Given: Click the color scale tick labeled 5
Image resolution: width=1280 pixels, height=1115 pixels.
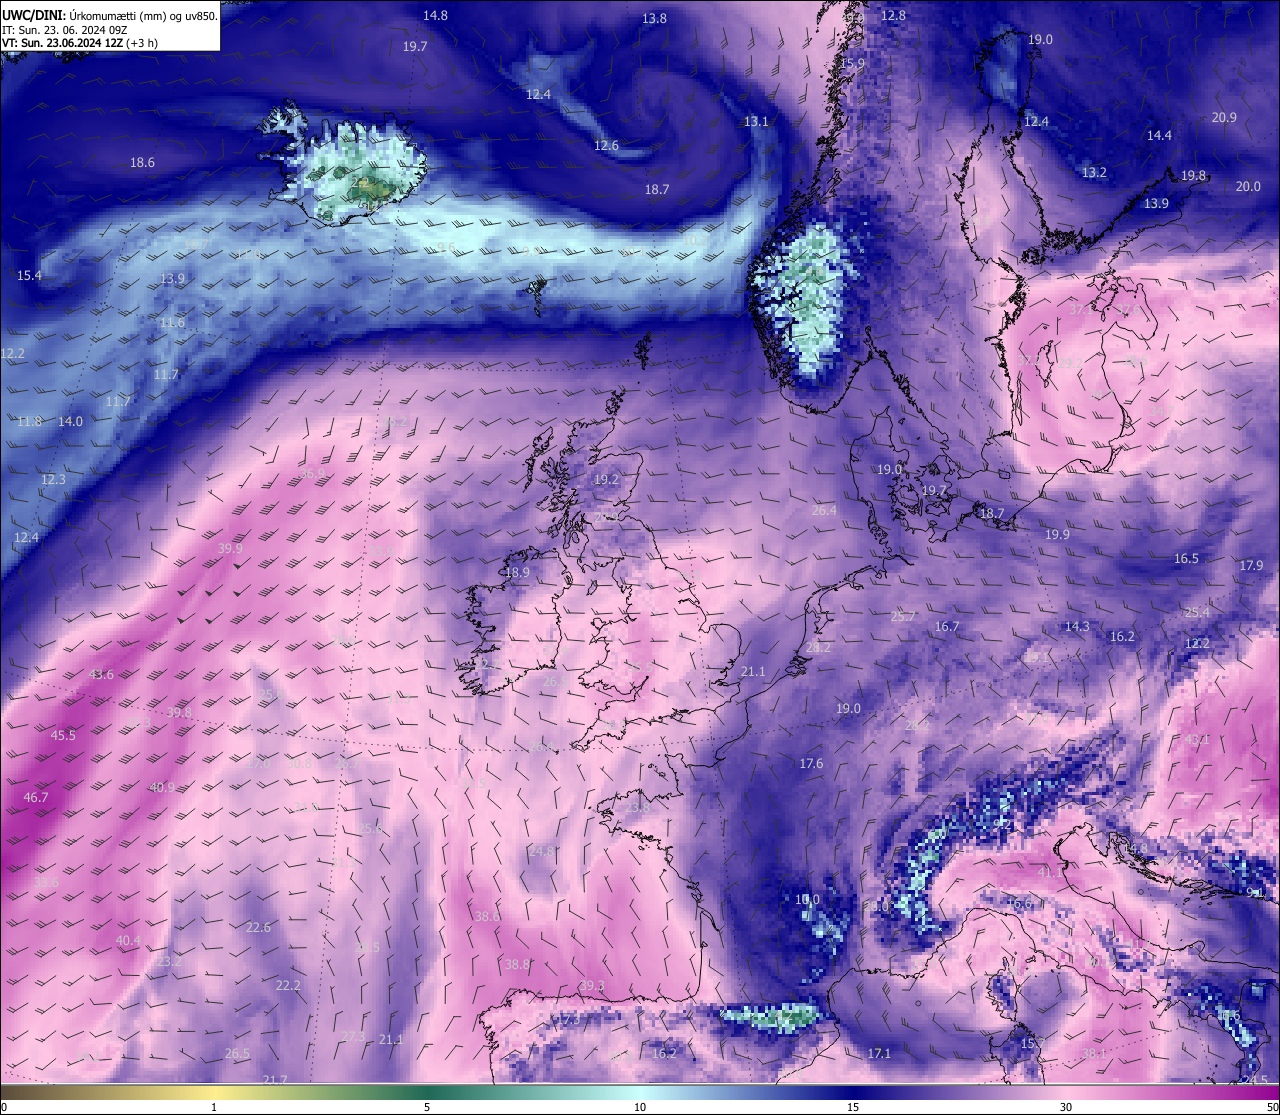Looking at the screenshot, I should pyautogui.click(x=427, y=1107).
